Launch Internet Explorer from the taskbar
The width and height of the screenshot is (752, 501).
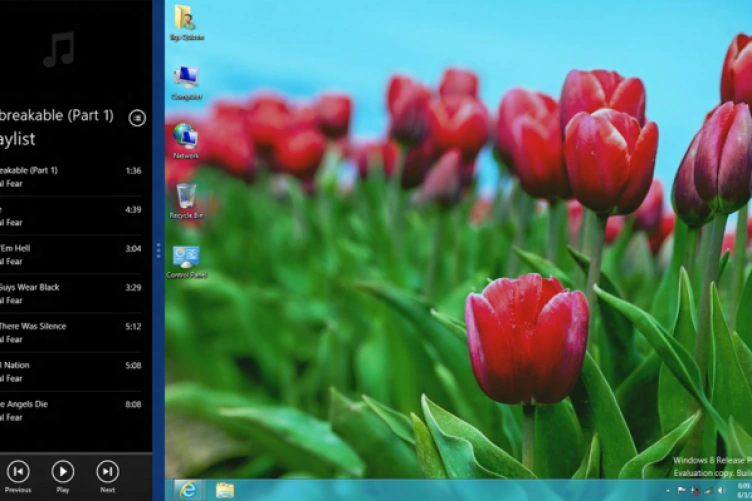tap(188, 489)
